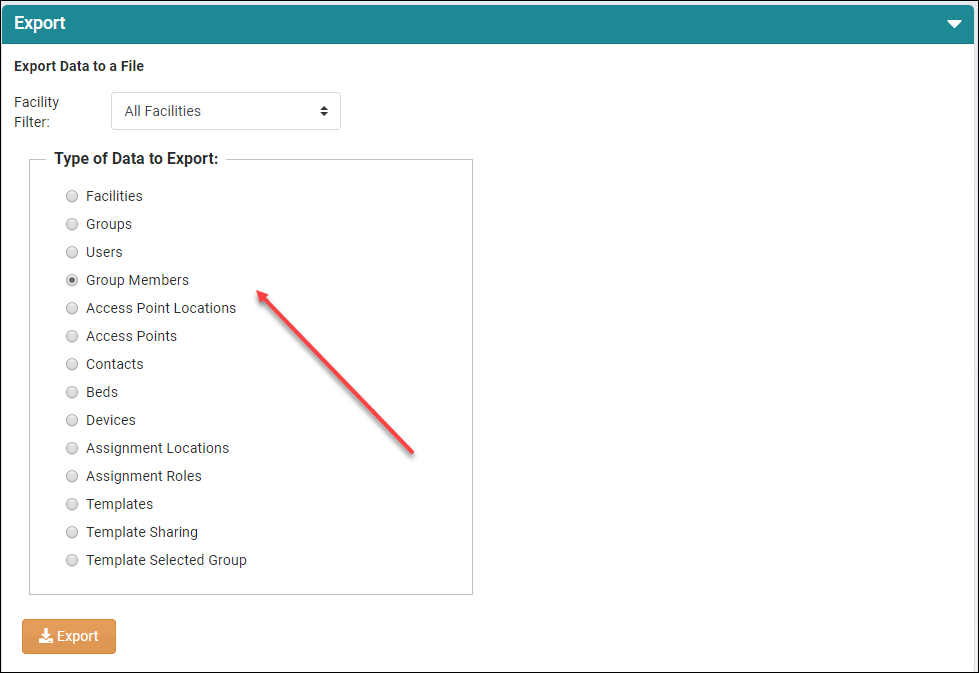Choose Users as export data type
Viewport: 979px width, 673px height.
tap(72, 252)
